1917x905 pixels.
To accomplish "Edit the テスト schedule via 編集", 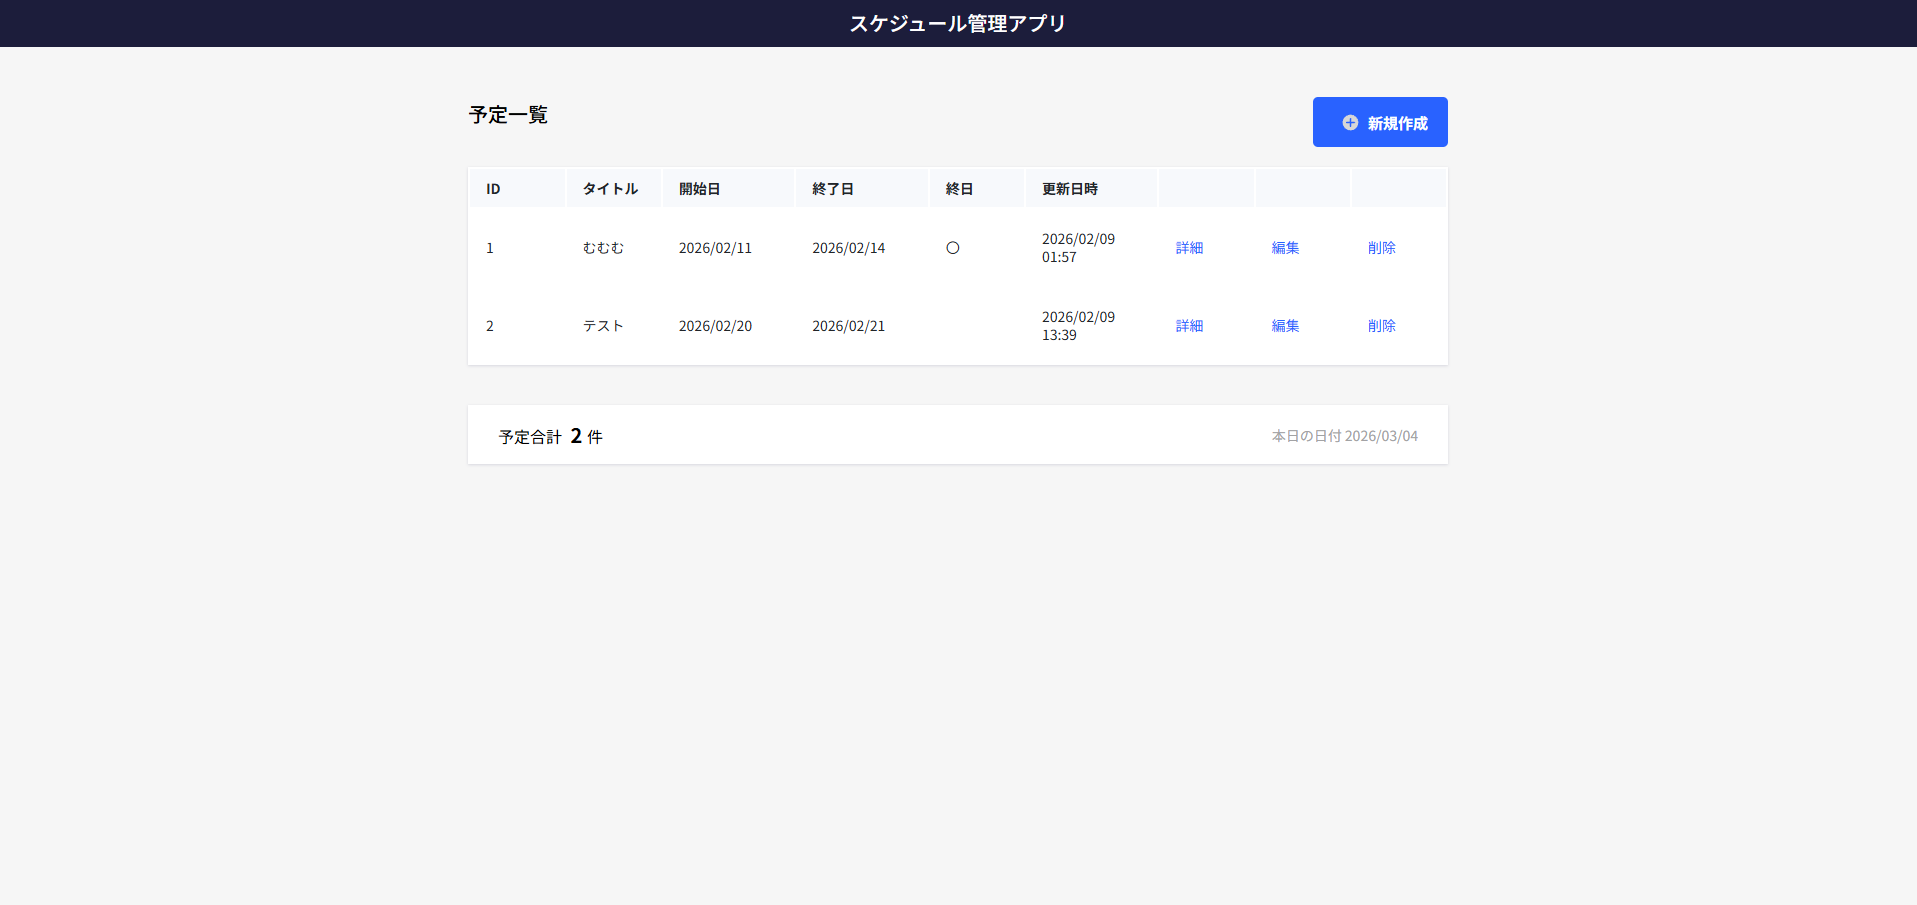I will [x=1285, y=326].
